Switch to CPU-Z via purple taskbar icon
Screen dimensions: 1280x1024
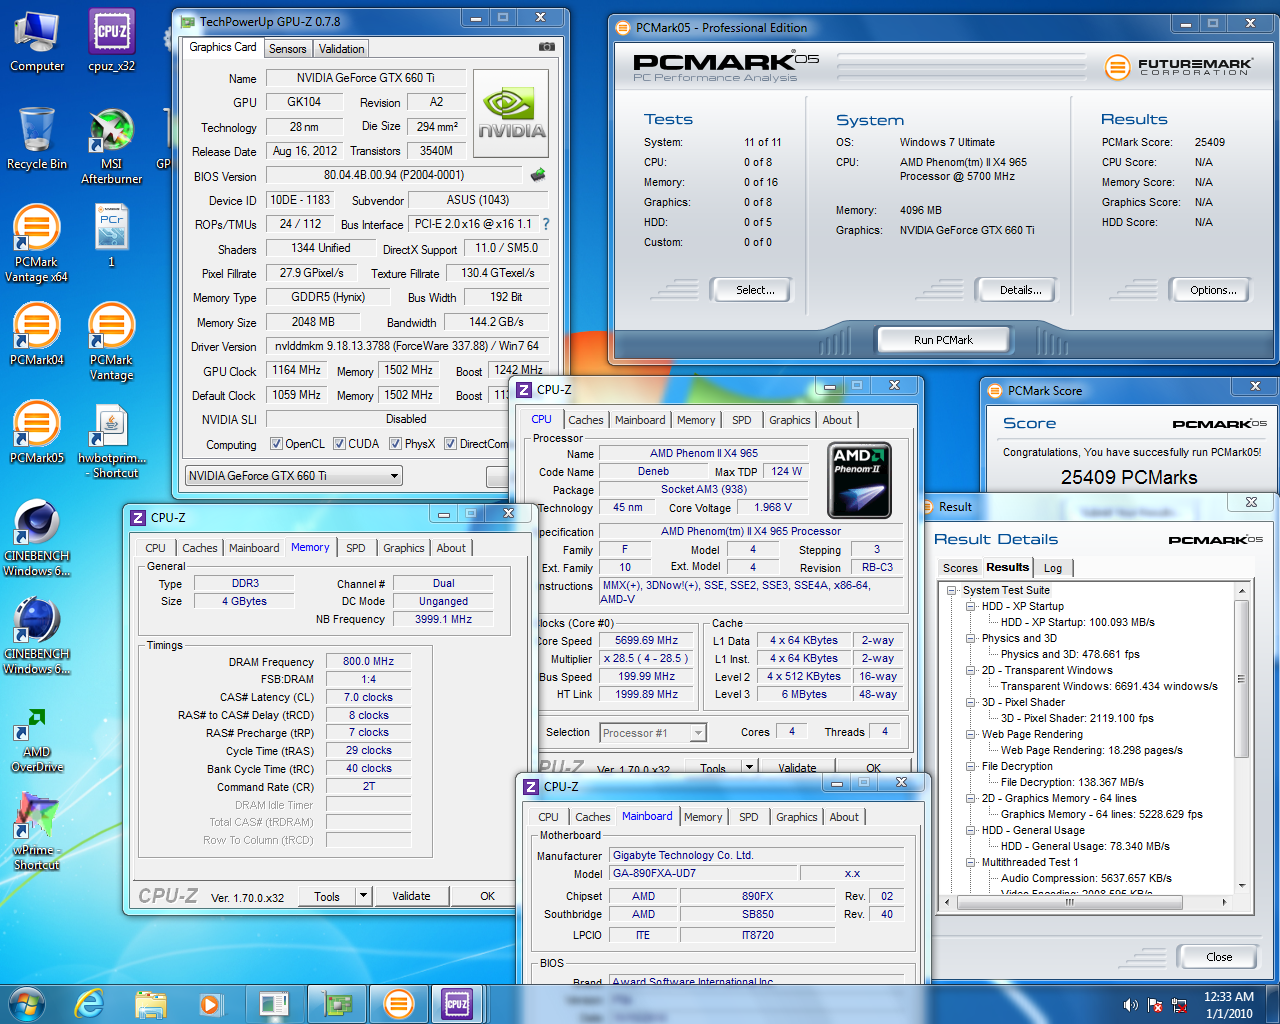(x=457, y=1004)
